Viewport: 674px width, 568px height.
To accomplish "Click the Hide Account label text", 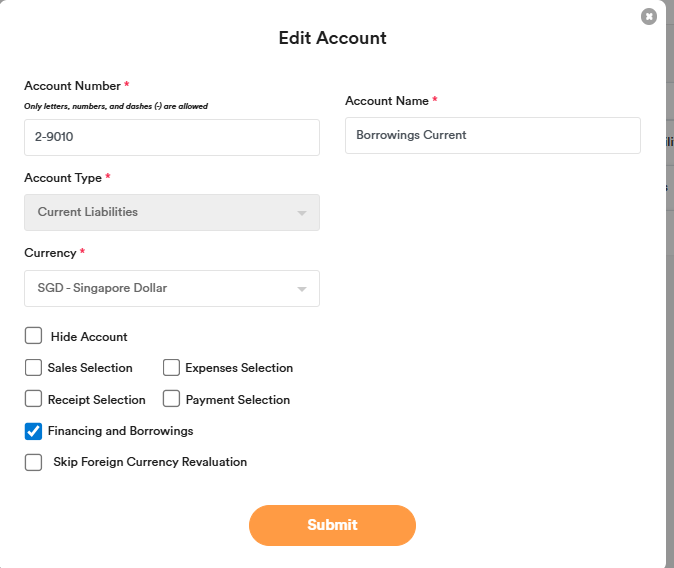I will coord(89,337).
